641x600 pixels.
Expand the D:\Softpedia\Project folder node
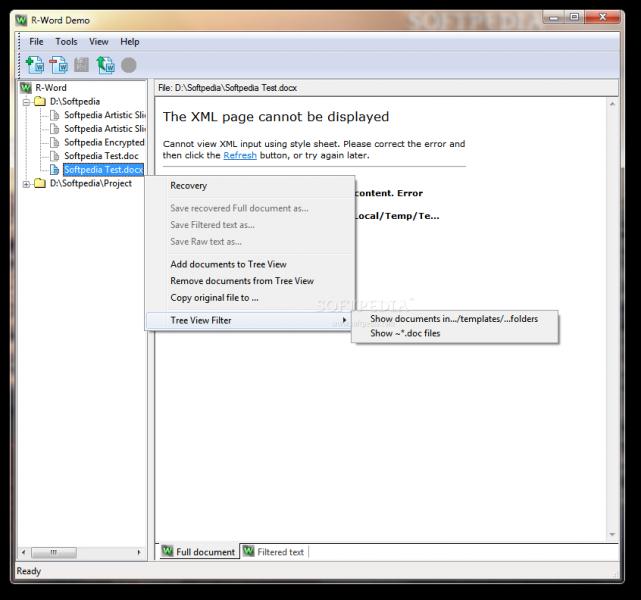(27, 184)
